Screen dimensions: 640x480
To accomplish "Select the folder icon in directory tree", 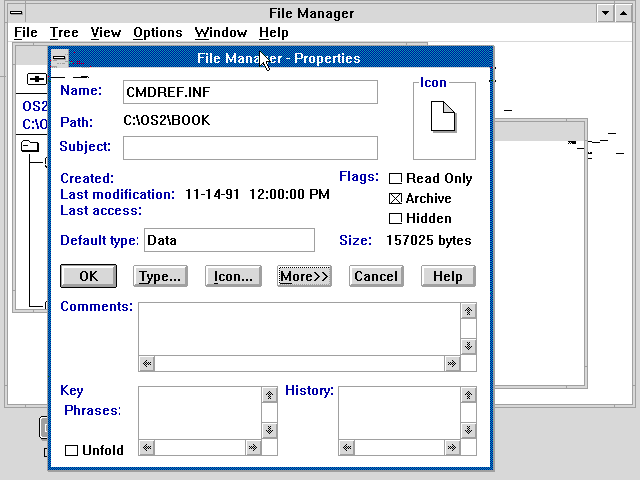I will [x=30, y=146].
